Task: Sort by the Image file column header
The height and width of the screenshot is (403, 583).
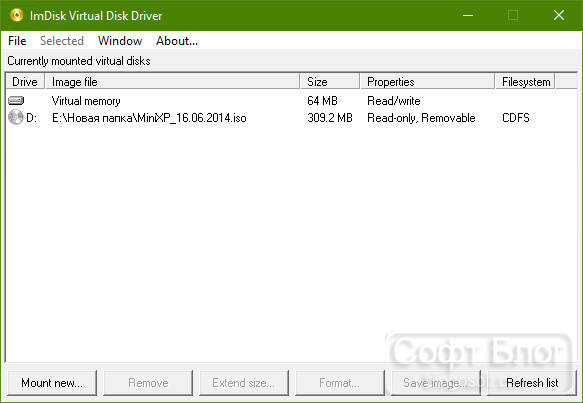Action: coord(173,81)
